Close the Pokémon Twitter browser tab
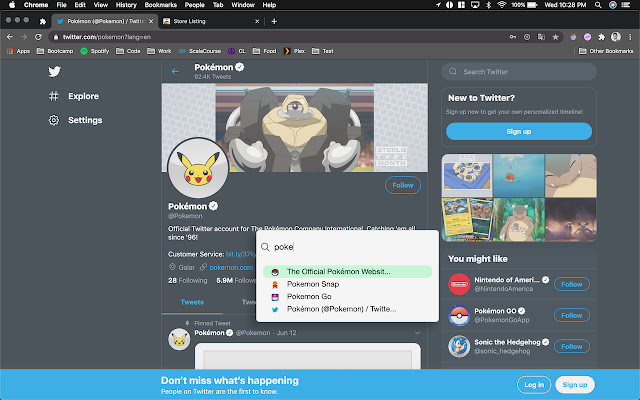This screenshot has width=640, height=400. [x=151, y=21]
